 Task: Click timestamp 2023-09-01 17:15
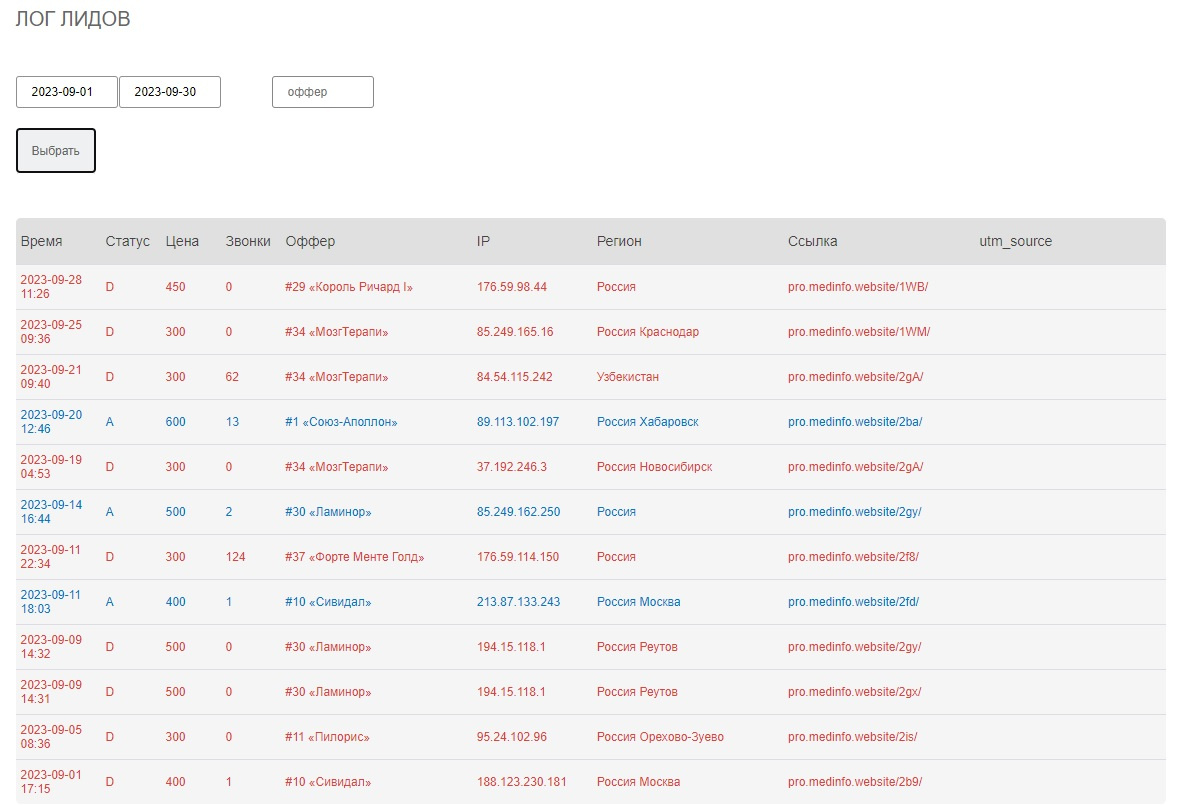tap(51, 782)
